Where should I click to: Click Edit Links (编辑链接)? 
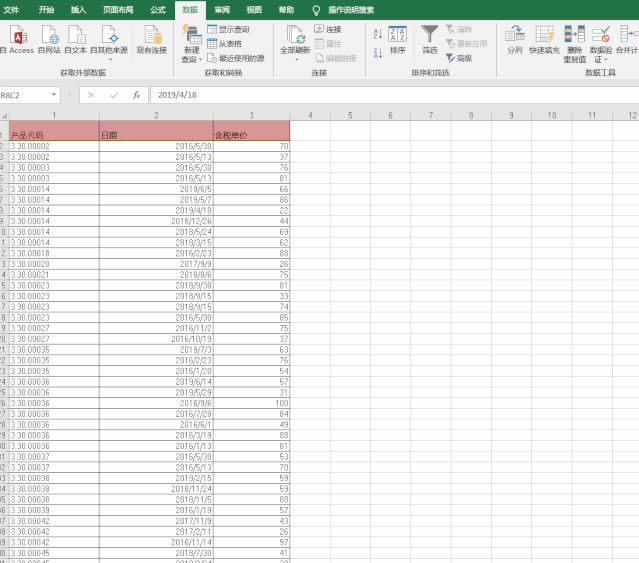tap(336, 58)
